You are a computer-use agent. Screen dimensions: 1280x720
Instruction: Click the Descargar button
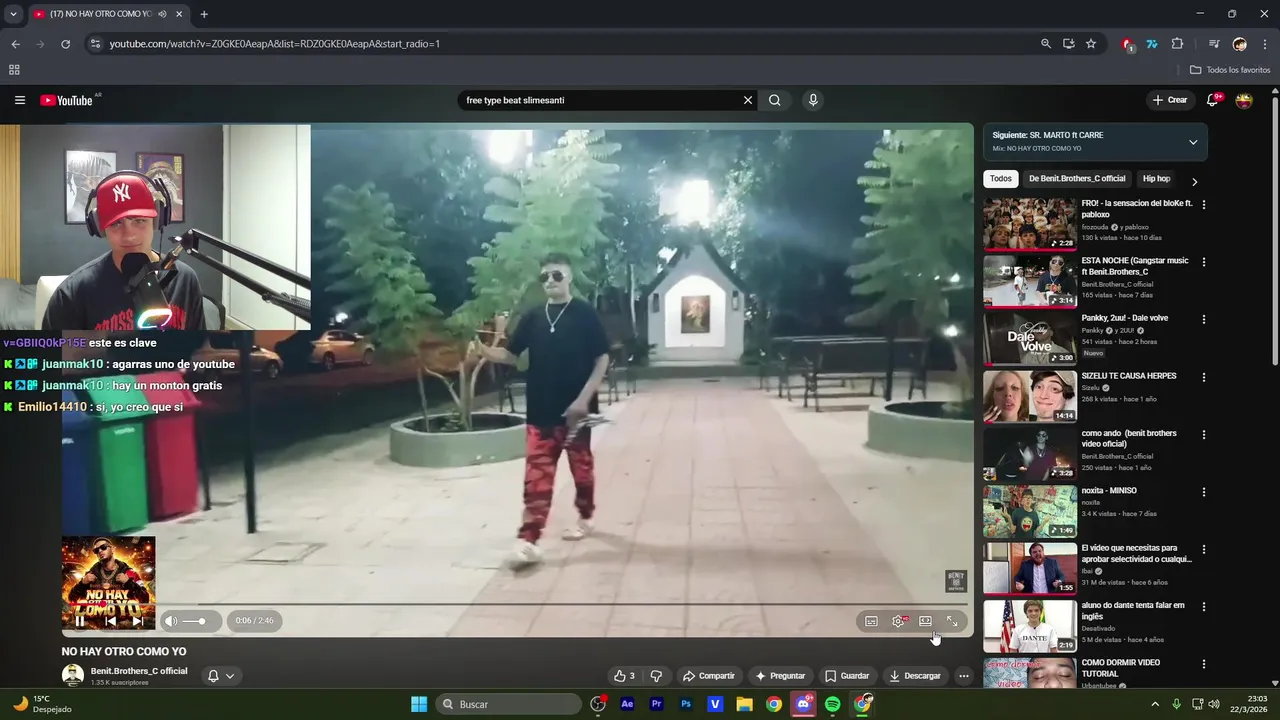[x=915, y=676]
